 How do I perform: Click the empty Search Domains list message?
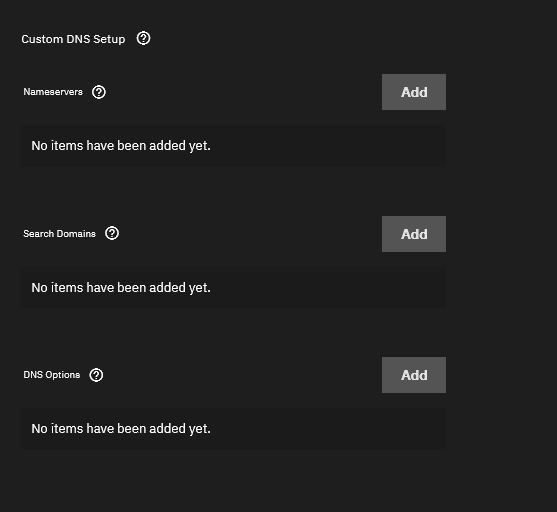121,287
